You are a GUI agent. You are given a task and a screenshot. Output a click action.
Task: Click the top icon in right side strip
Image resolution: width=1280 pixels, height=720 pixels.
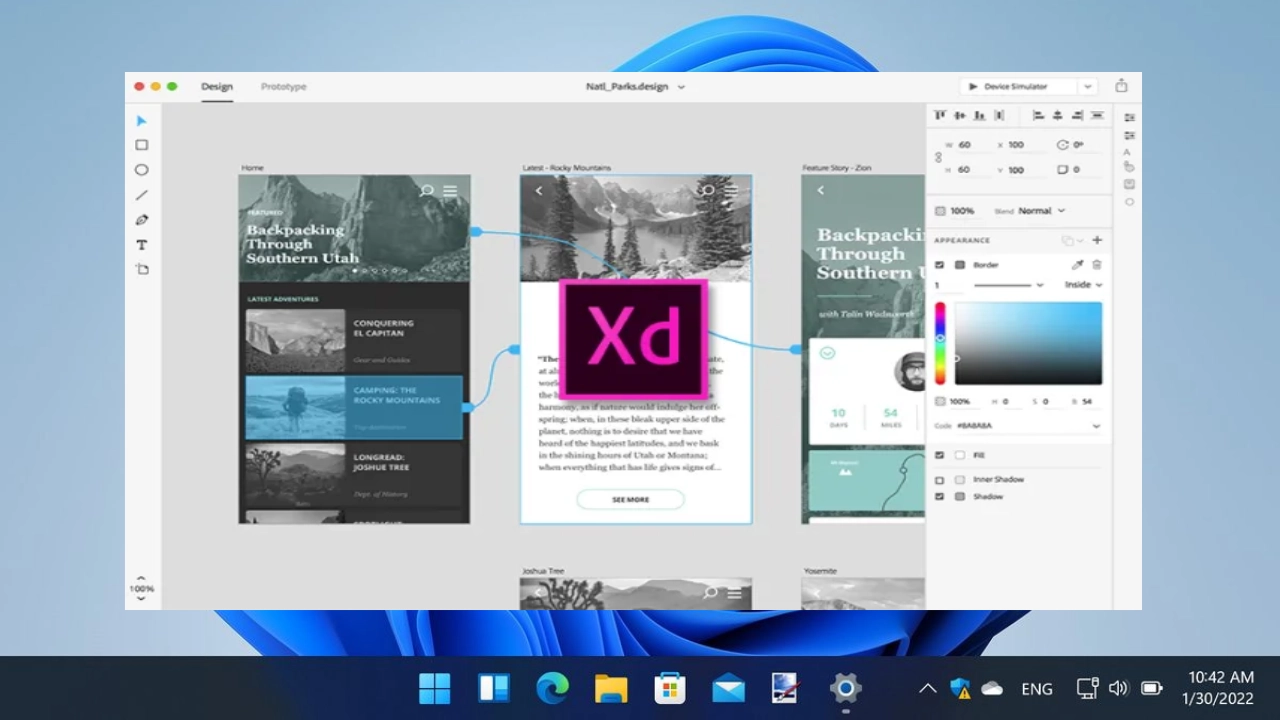pyautogui.click(x=1129, y=117)
